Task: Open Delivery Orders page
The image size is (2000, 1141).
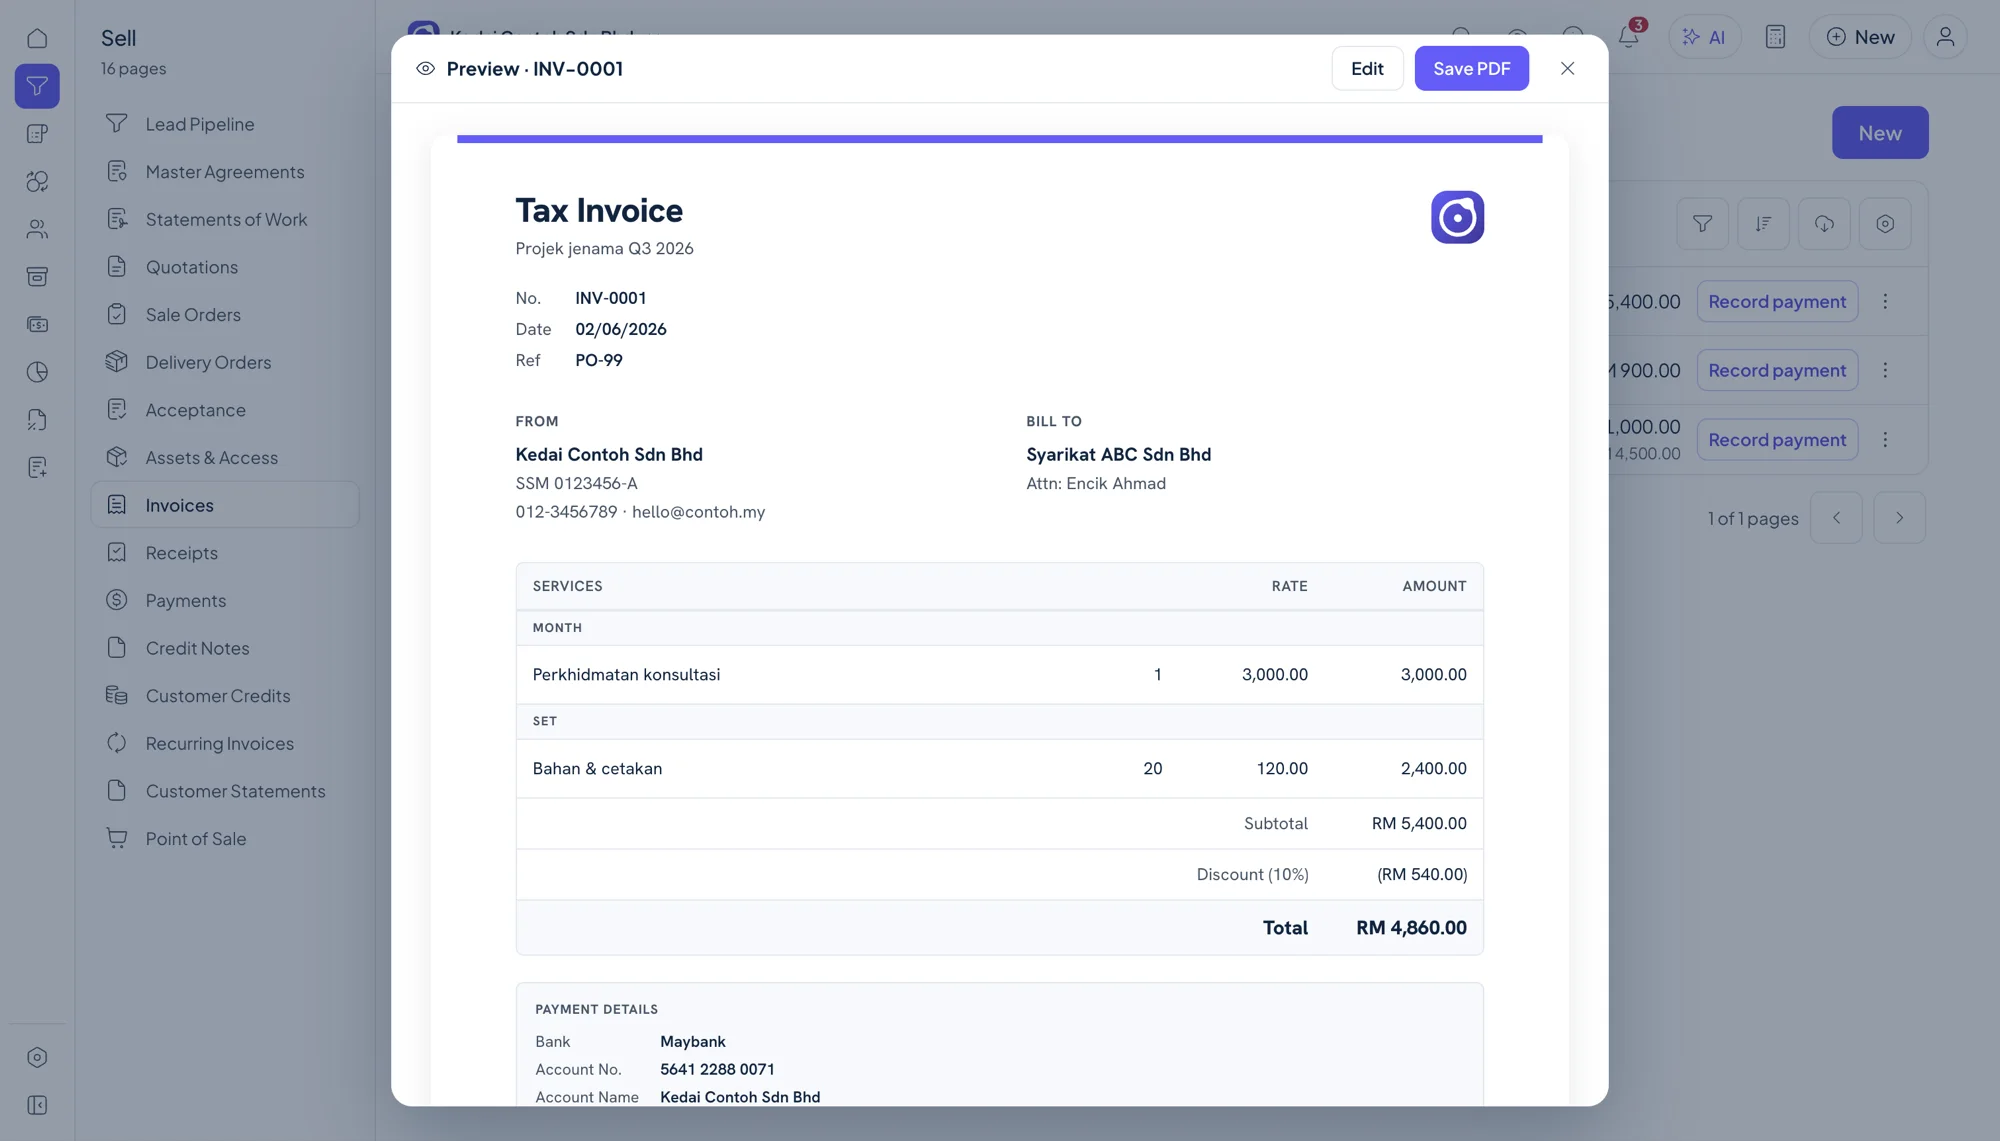Action: tap(225, 362)
